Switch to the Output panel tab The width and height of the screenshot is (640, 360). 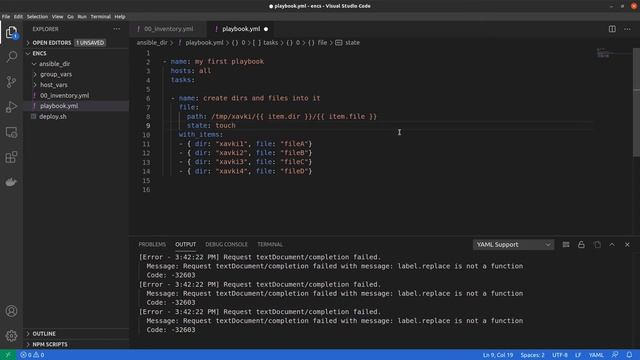tap(186, 244)
